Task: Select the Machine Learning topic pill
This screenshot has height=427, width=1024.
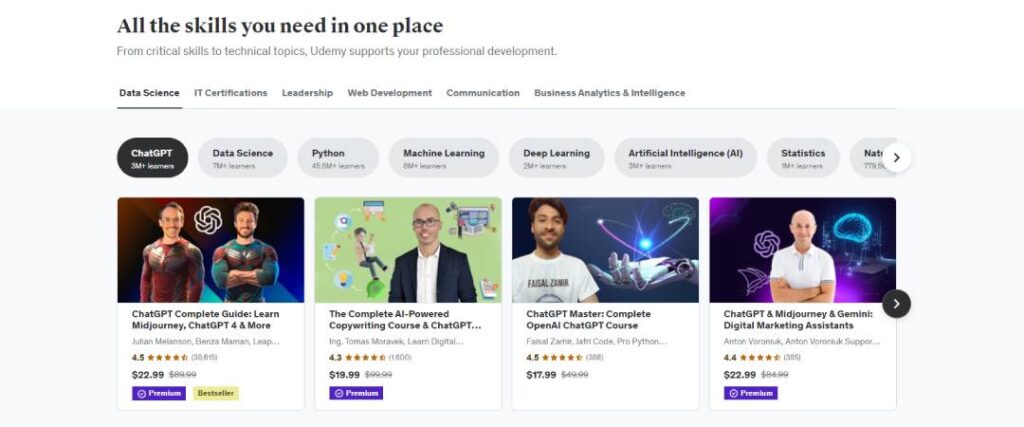Action: tap(443, 158)
